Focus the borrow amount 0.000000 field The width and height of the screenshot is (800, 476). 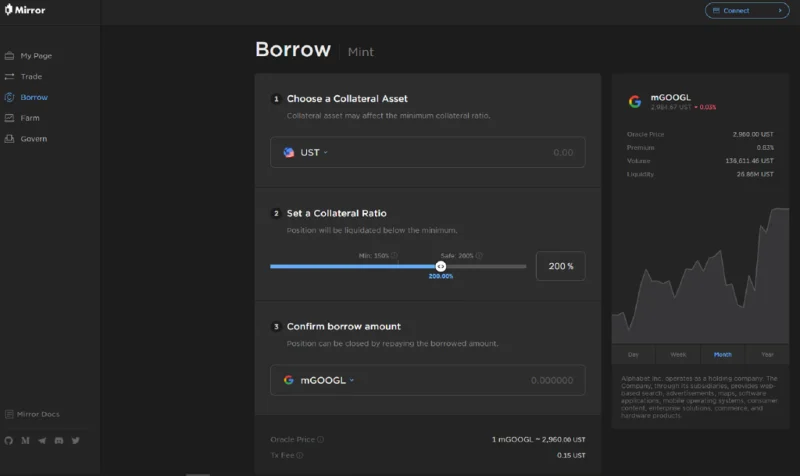point(552,380)
